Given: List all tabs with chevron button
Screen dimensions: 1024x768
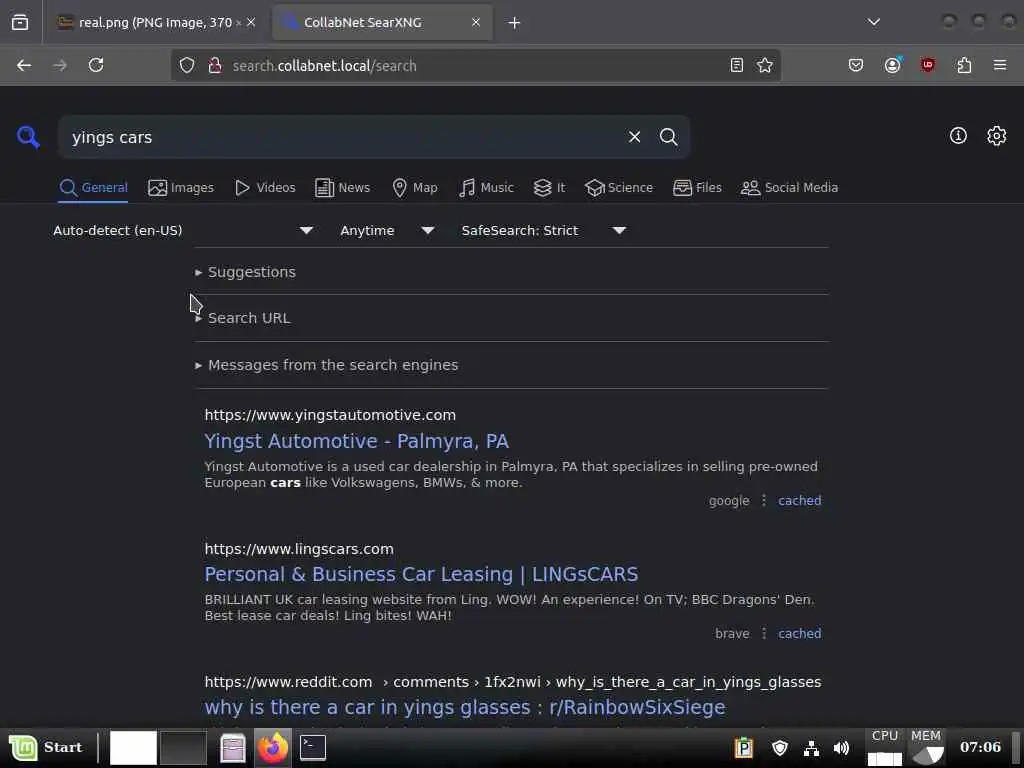Looking at the screenshot, I should pos(874,22).
